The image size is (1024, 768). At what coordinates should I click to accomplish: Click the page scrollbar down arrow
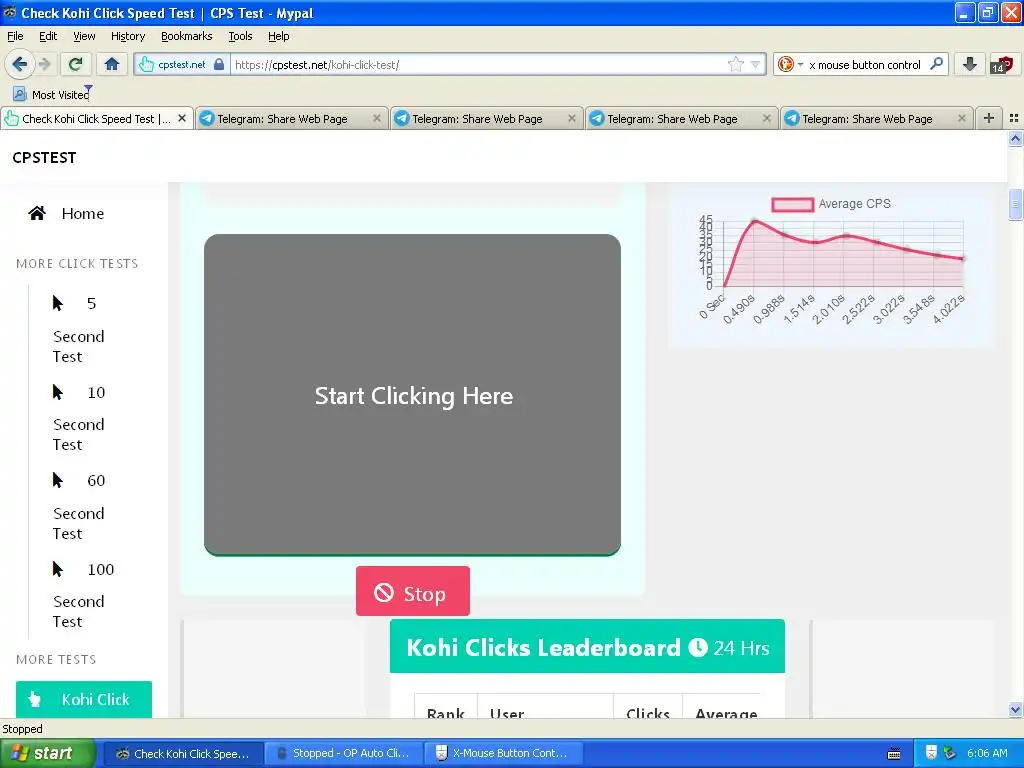pyautogui.click(x=1015, y=710)
